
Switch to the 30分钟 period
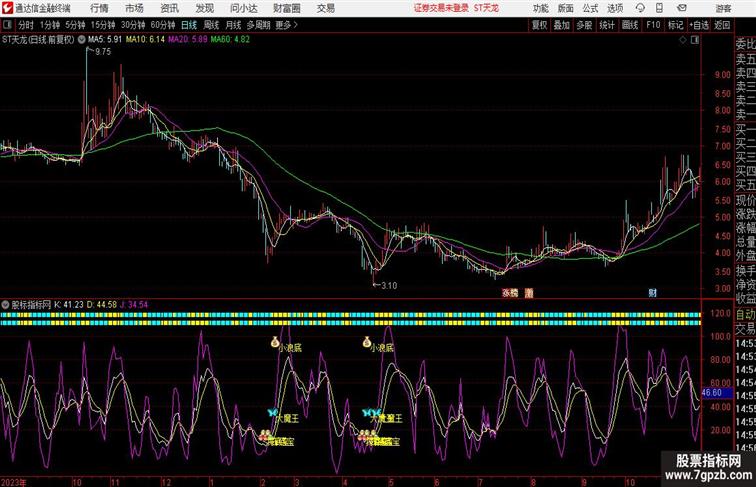click(x=133, y=25)
